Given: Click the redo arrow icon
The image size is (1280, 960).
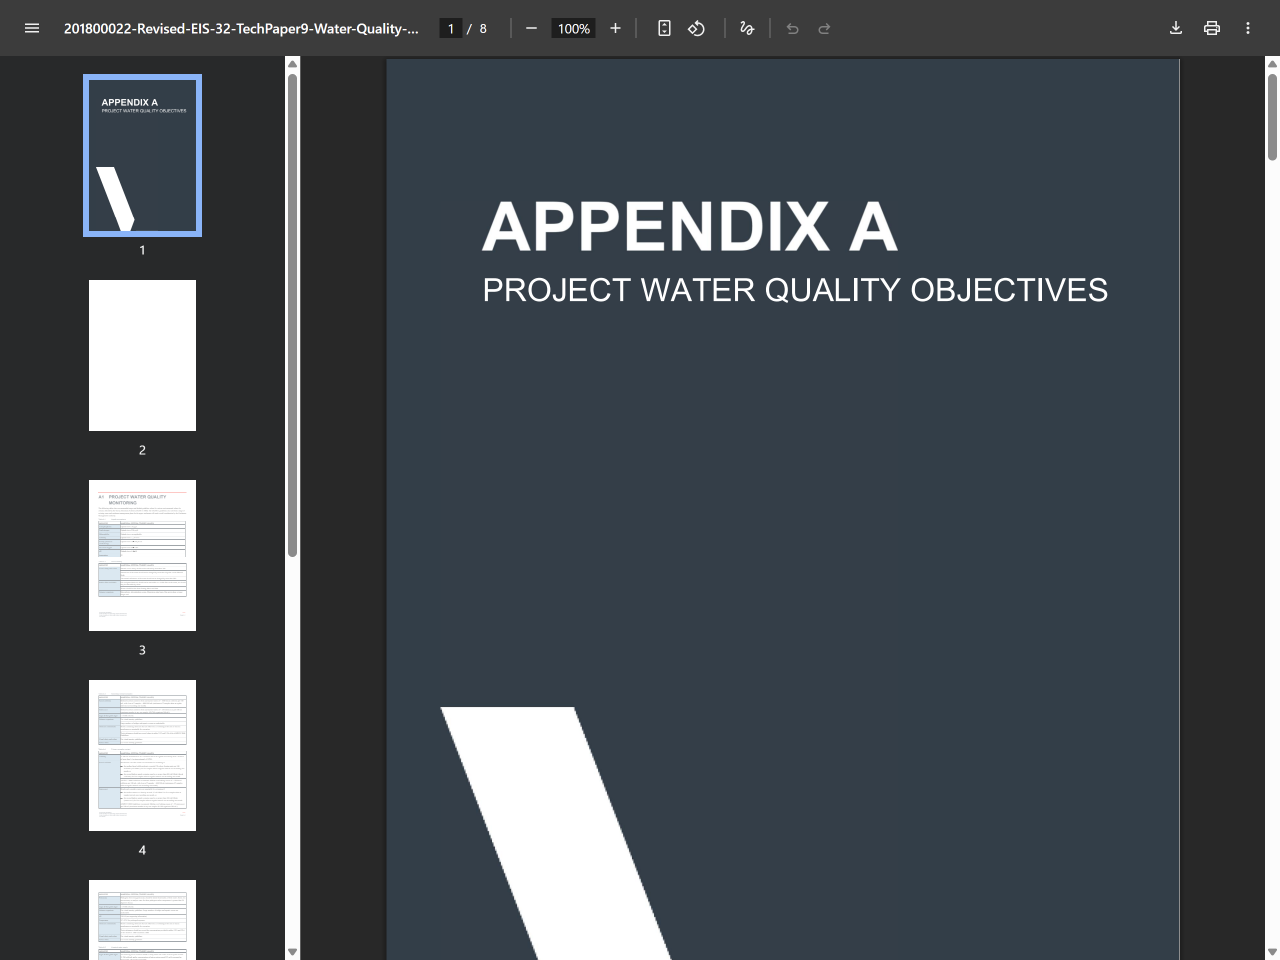Looking at the screenshot, I should pyautogui.click(x=824, y=28).
